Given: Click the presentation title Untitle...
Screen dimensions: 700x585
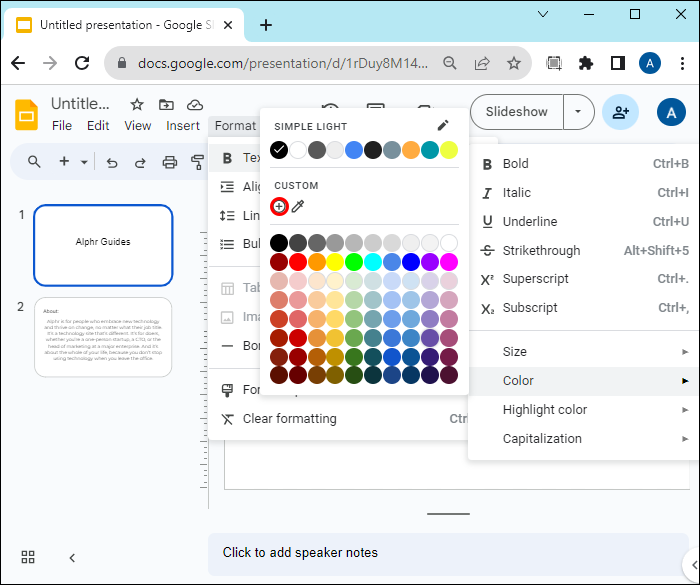Looking at the screenshot, I should (80, 104).
